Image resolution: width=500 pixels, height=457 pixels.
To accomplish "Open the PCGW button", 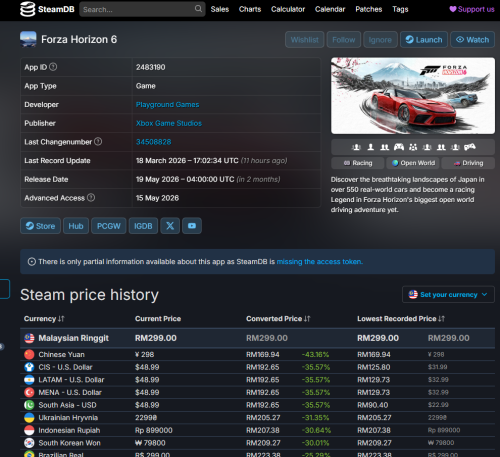I will tap(109, 226).
